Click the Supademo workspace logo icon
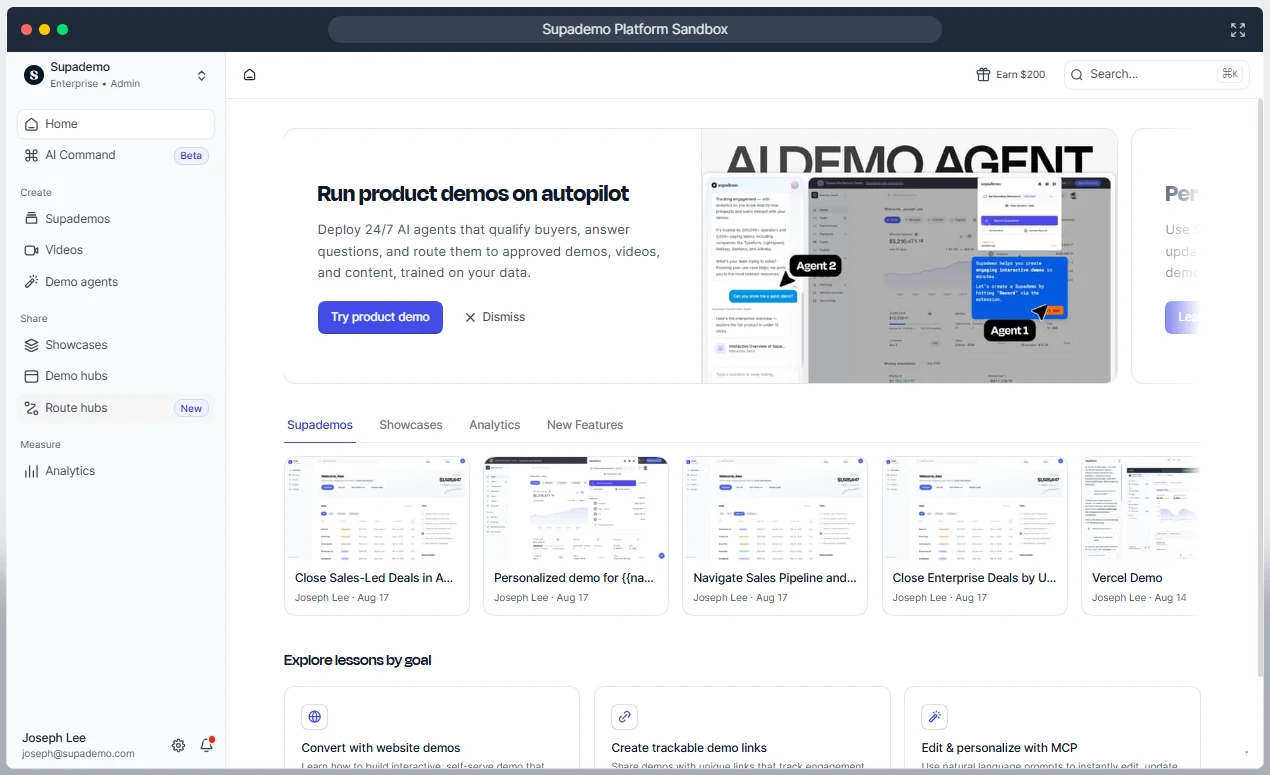This screenshot has width=1270, height=775. [x=33, y=75]
